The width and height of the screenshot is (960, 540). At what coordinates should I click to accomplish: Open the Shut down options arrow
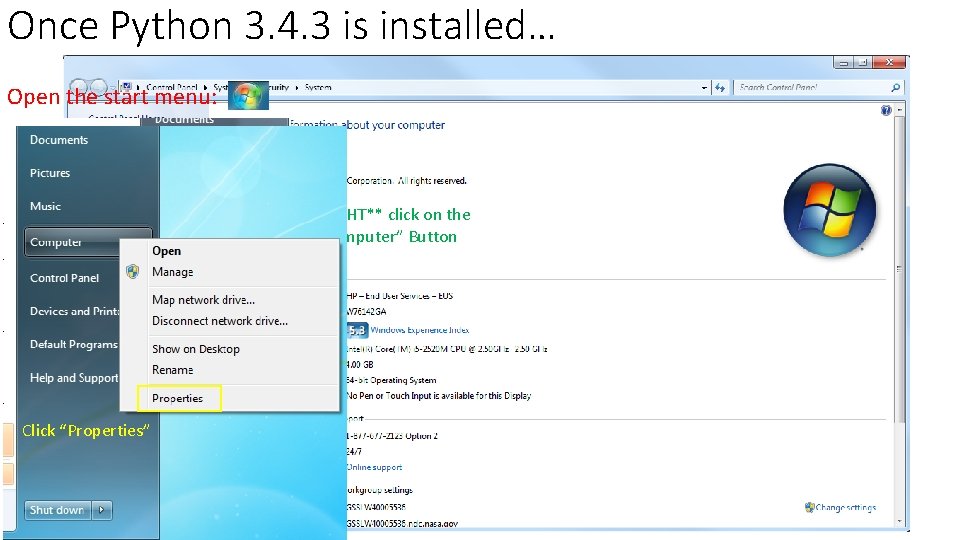(102, 509)
